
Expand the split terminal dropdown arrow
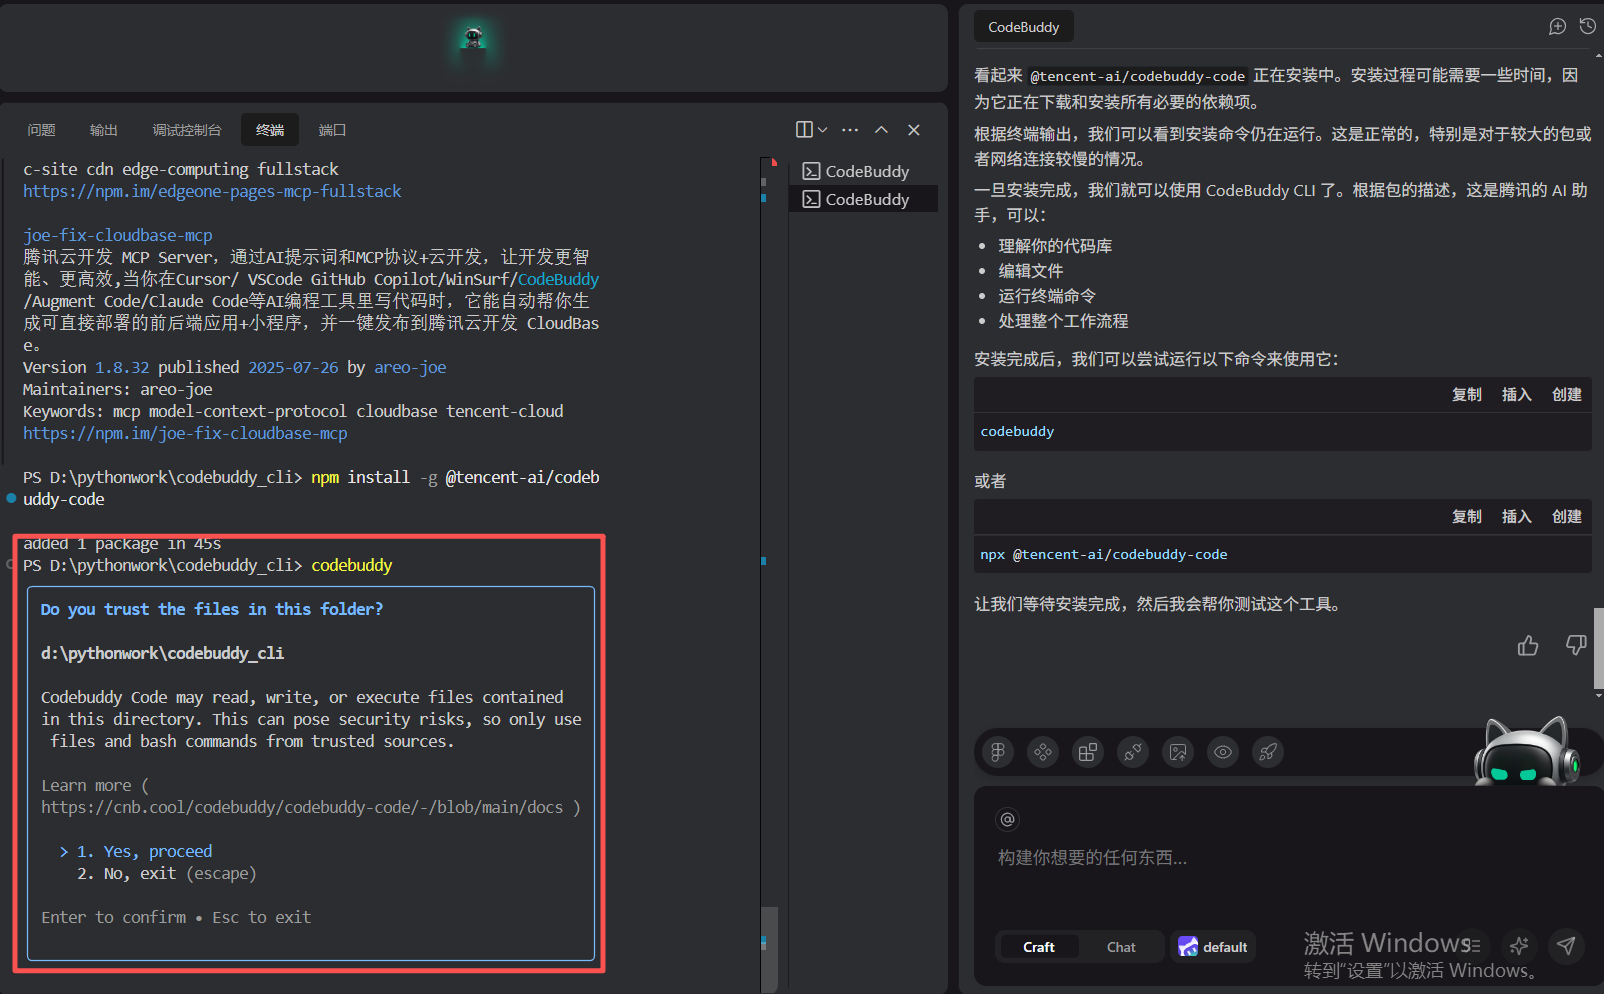click(x=822, y=130)
